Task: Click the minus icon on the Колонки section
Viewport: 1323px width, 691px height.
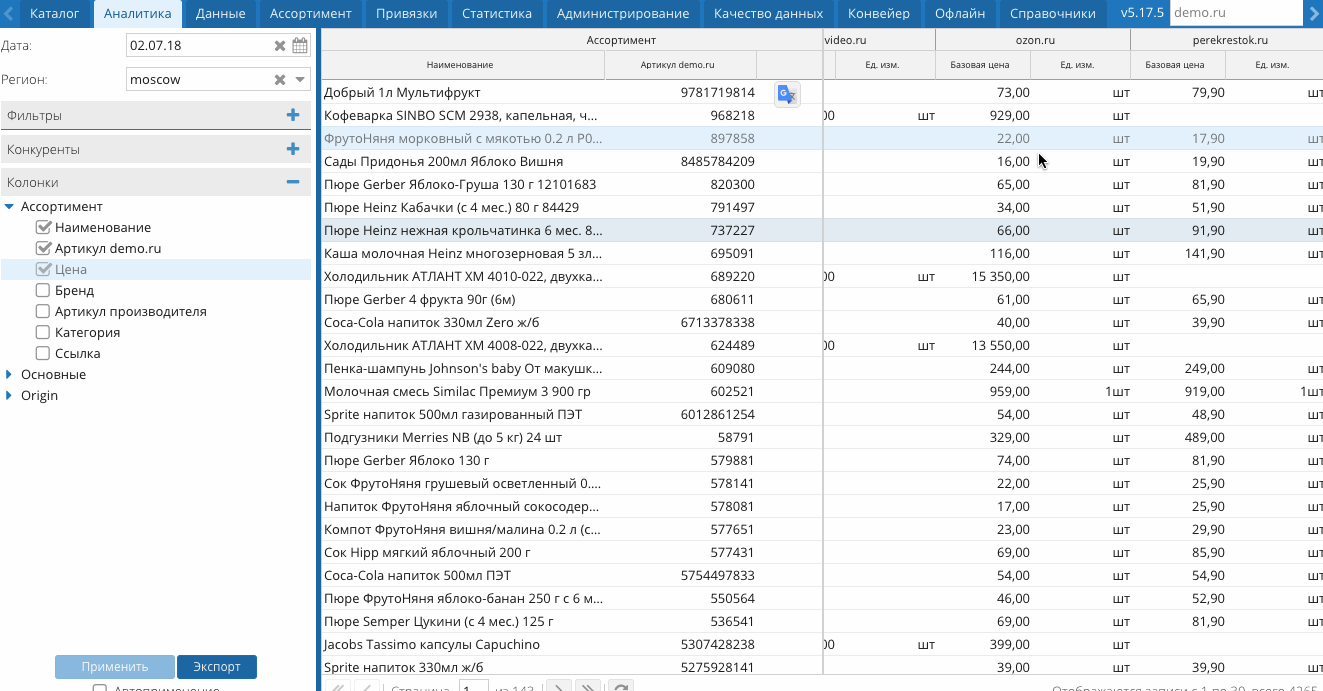Action: (293, 182)
